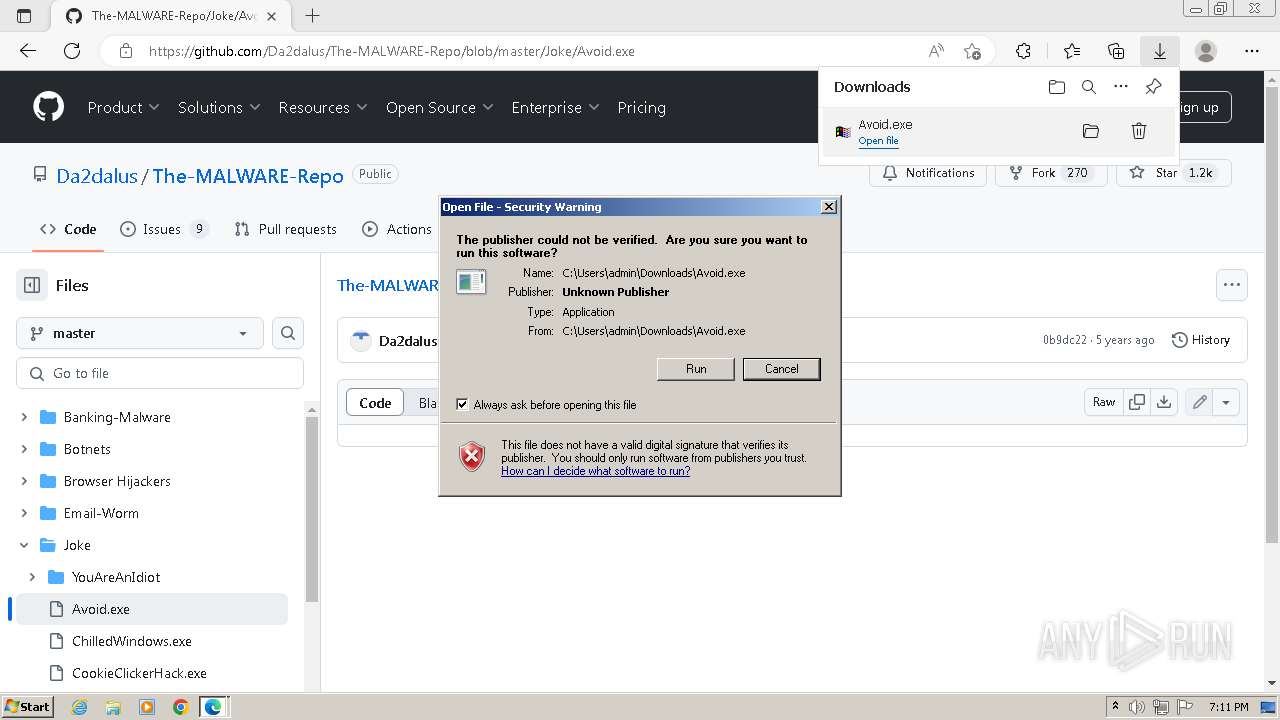Add page to favorites star icon
This screenshot has height=720, width=1280.
click(x=972, y=51)
